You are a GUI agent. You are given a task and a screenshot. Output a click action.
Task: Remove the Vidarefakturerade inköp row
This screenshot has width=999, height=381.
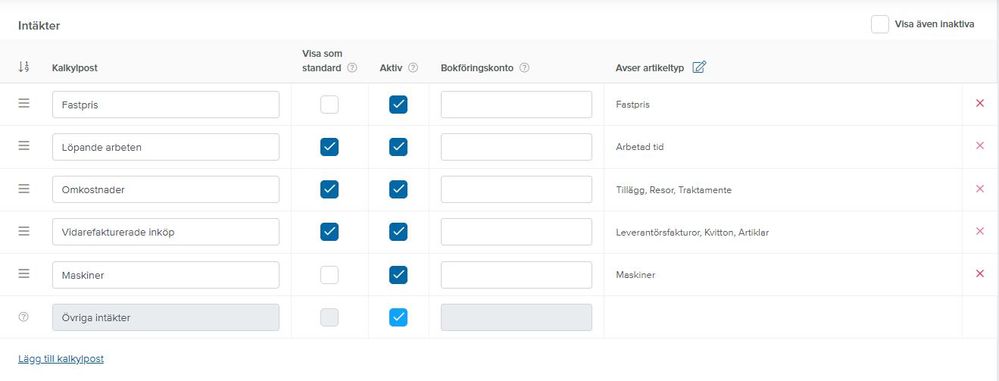[x=980, y=232]
